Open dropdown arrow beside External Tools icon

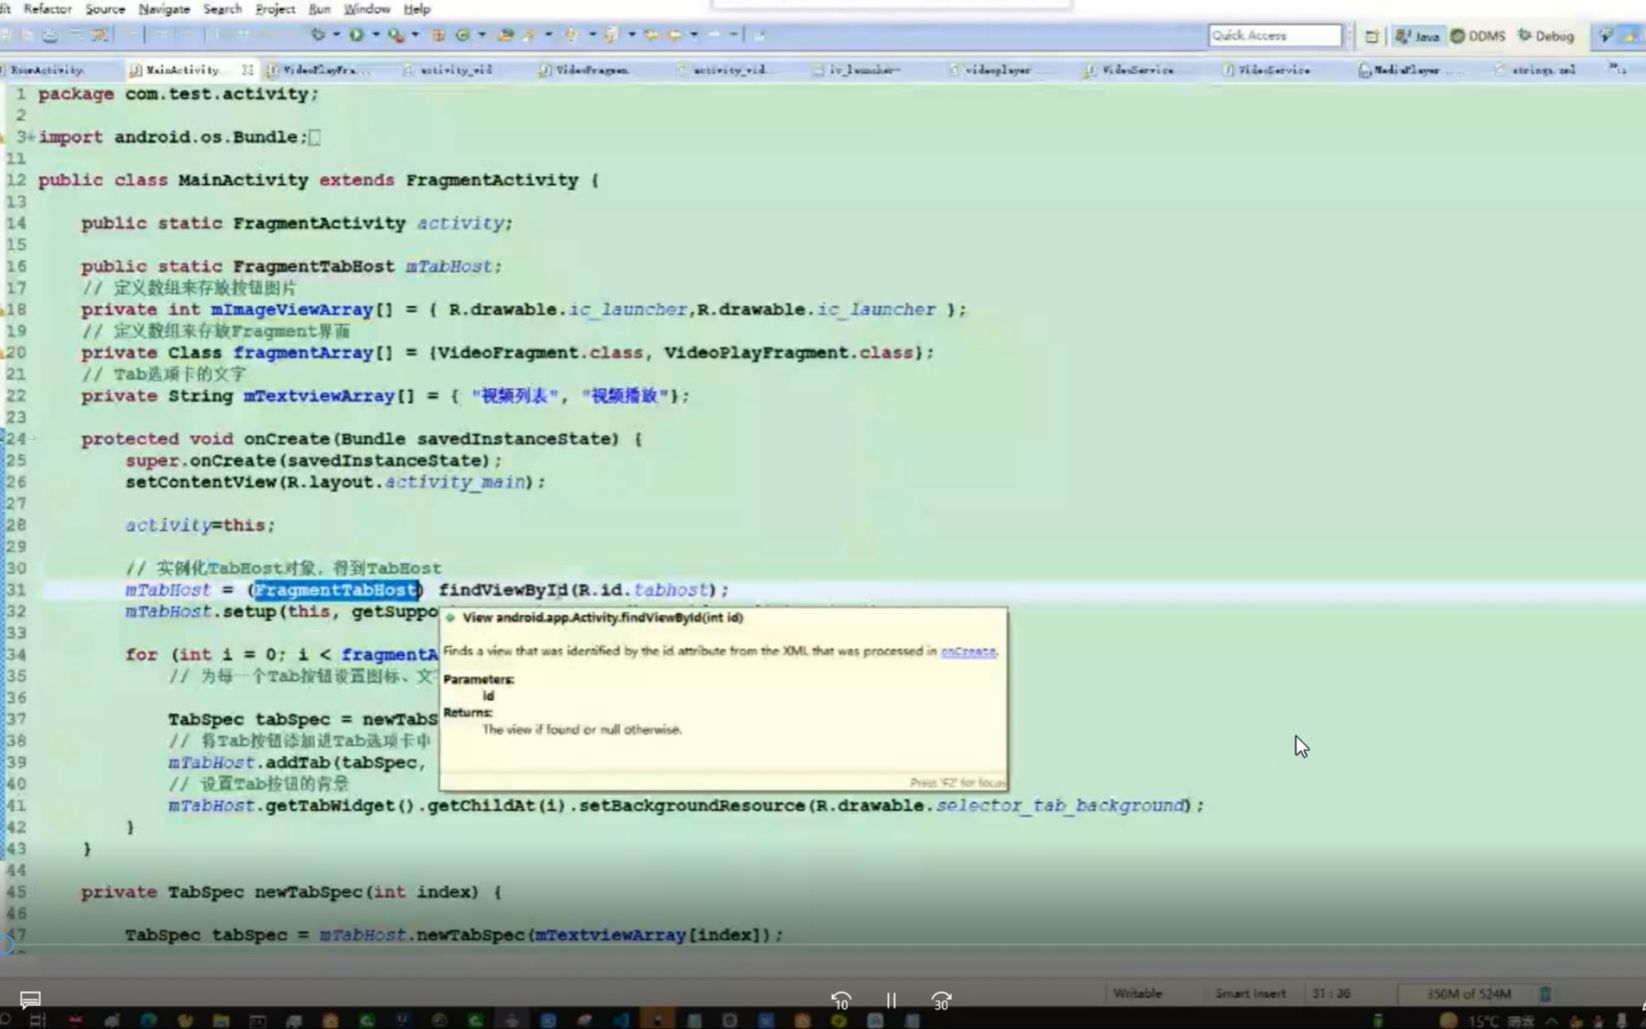(414, 35)
